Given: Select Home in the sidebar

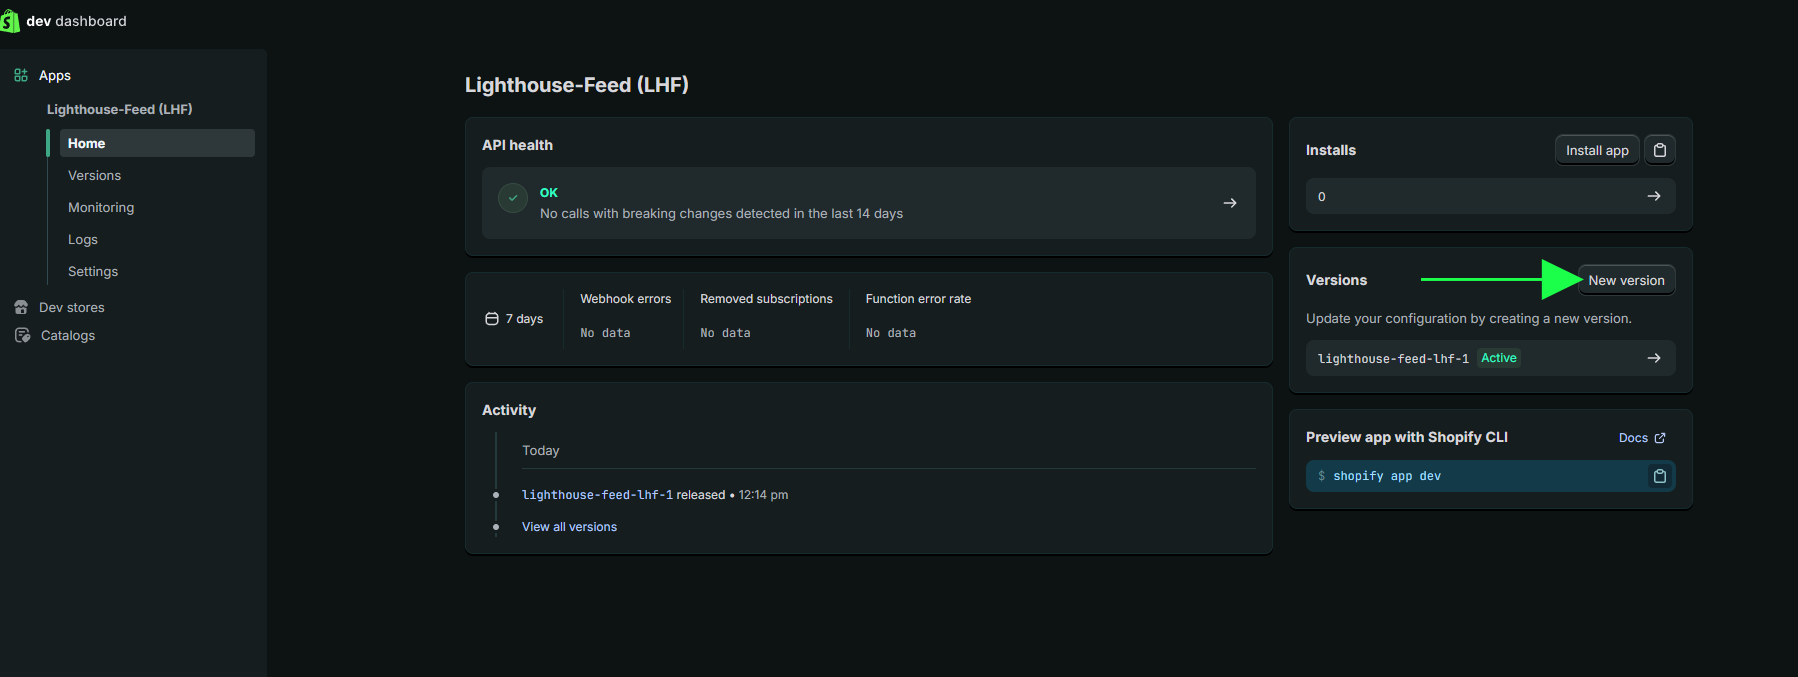Looking at the screenshot, I should tap(157, 143).
